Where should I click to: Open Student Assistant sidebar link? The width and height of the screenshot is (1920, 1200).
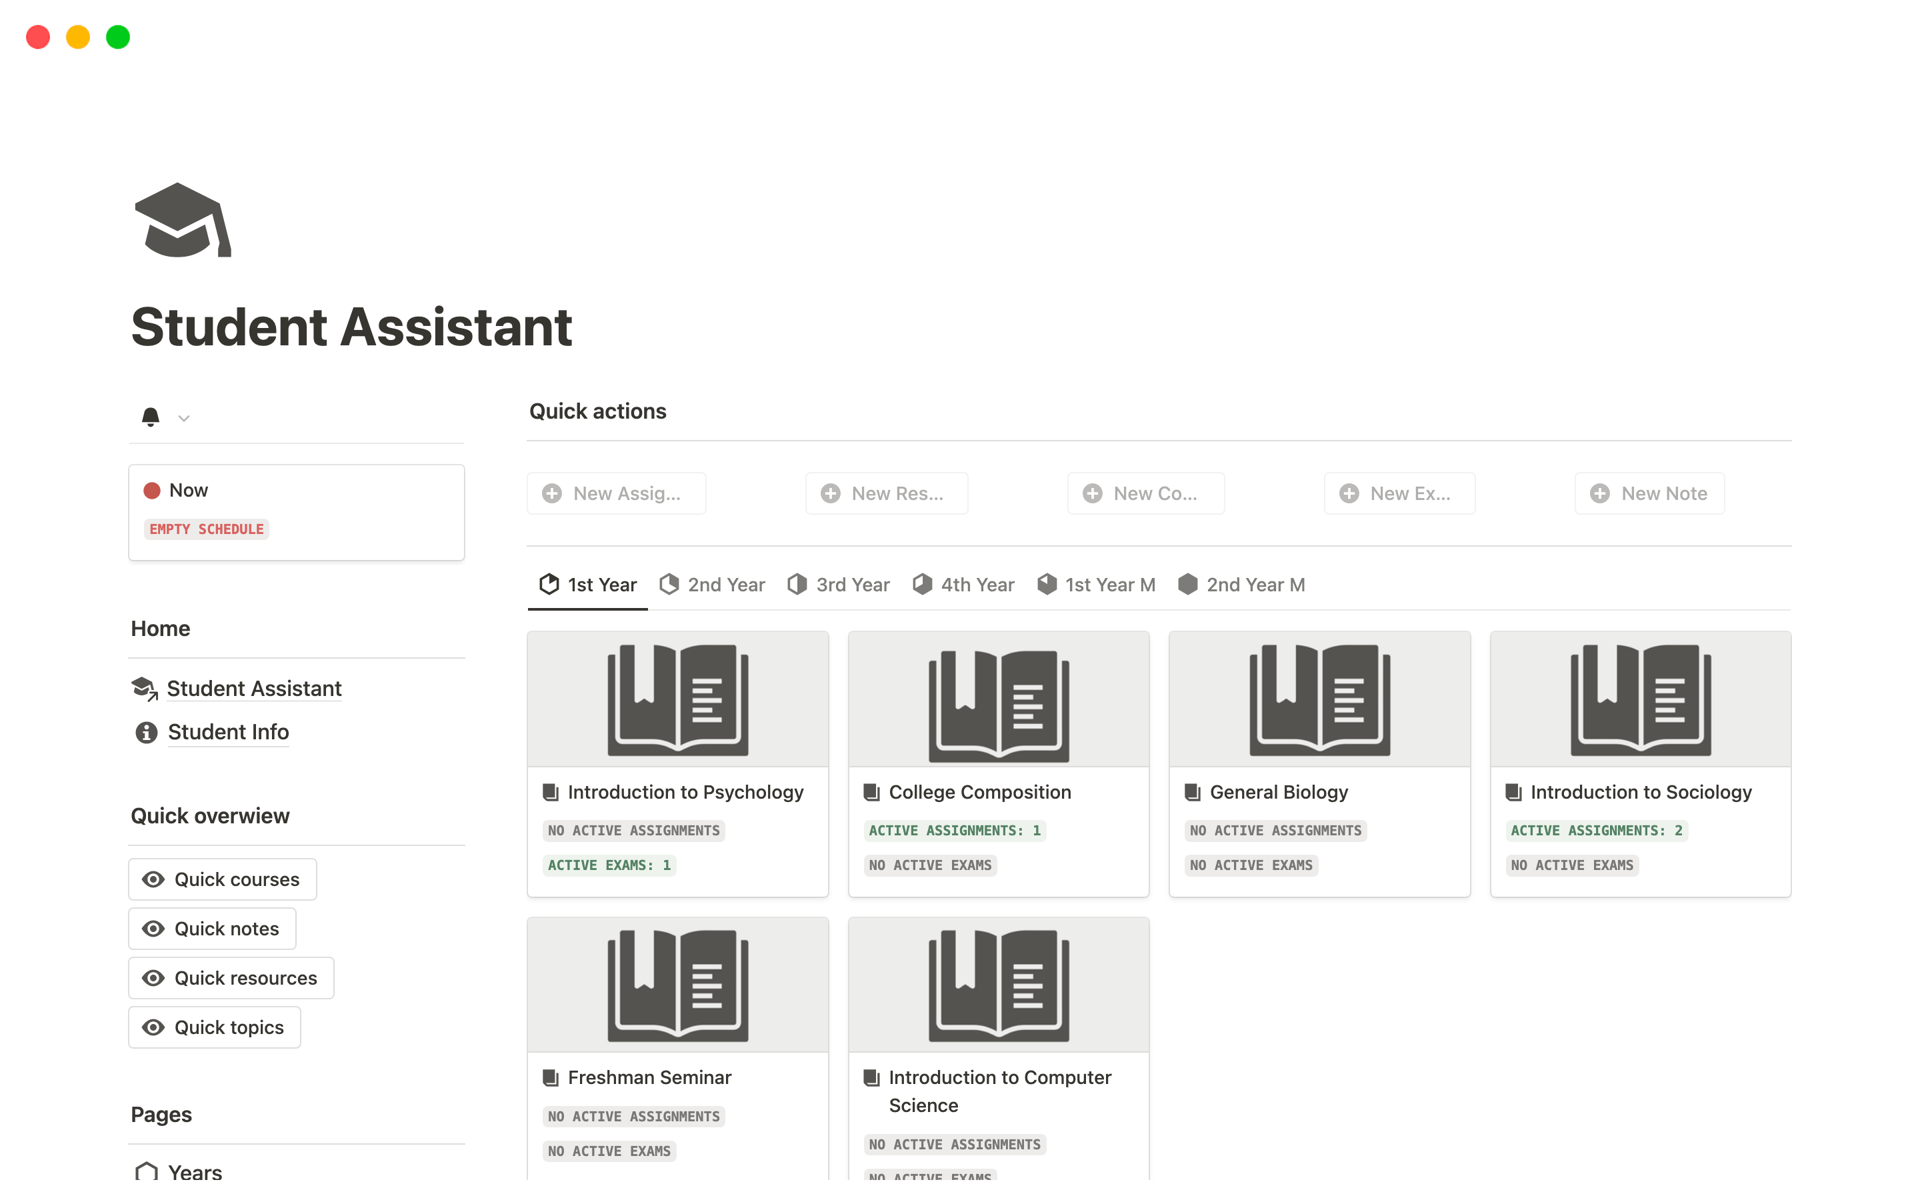click(x=254, y=688)
